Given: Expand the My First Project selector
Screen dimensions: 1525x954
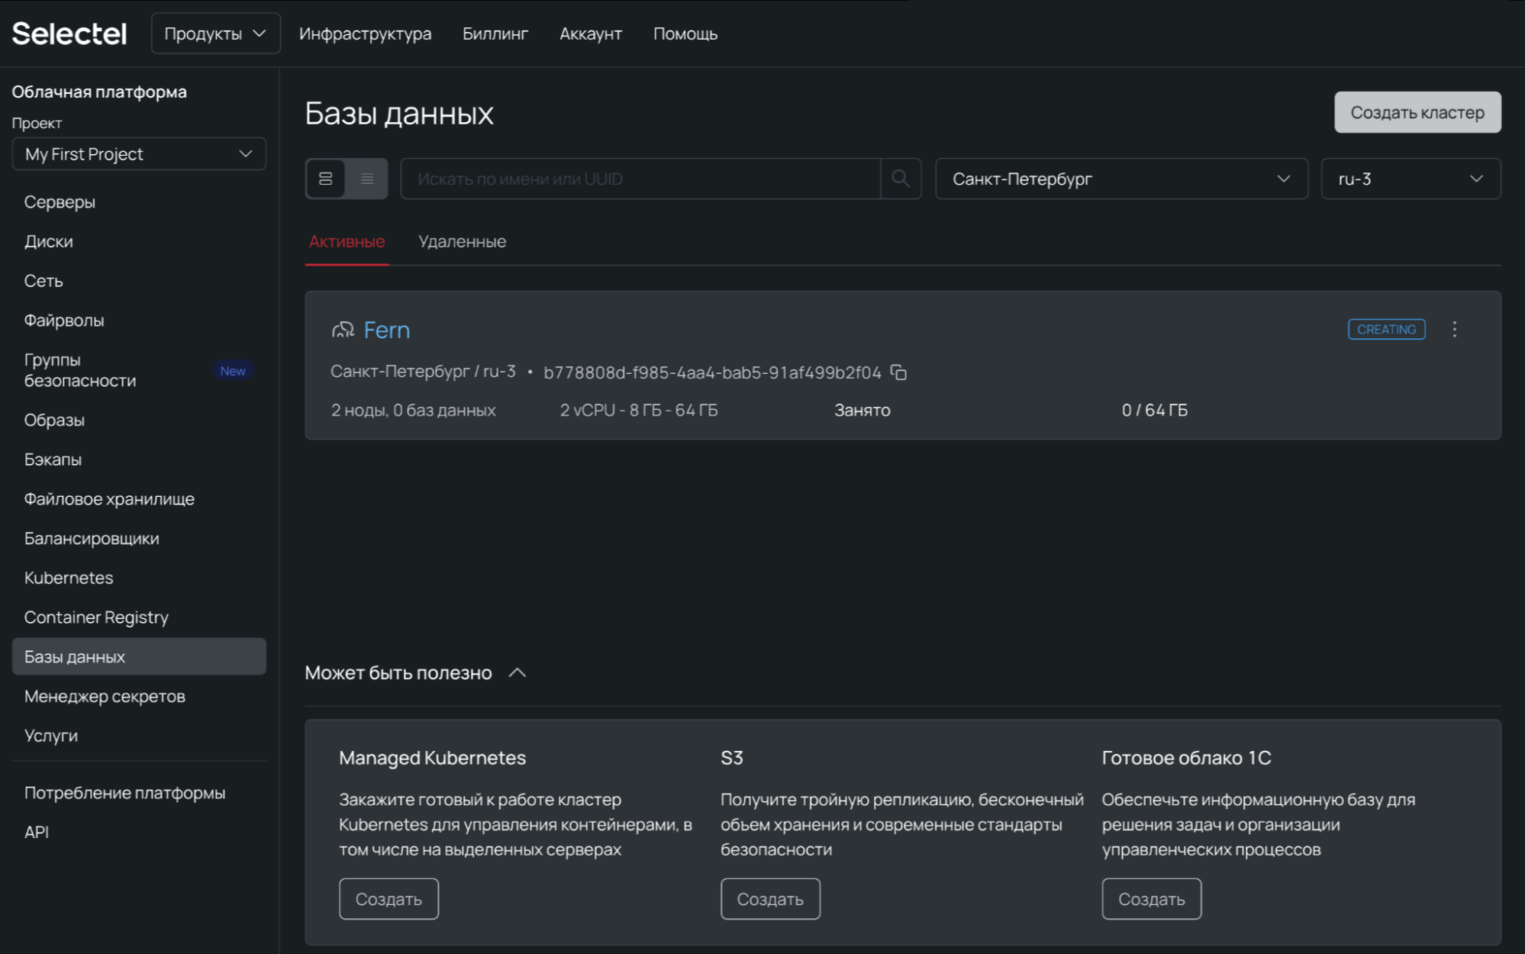Looking at the screenshot, I should coord(139,154).
